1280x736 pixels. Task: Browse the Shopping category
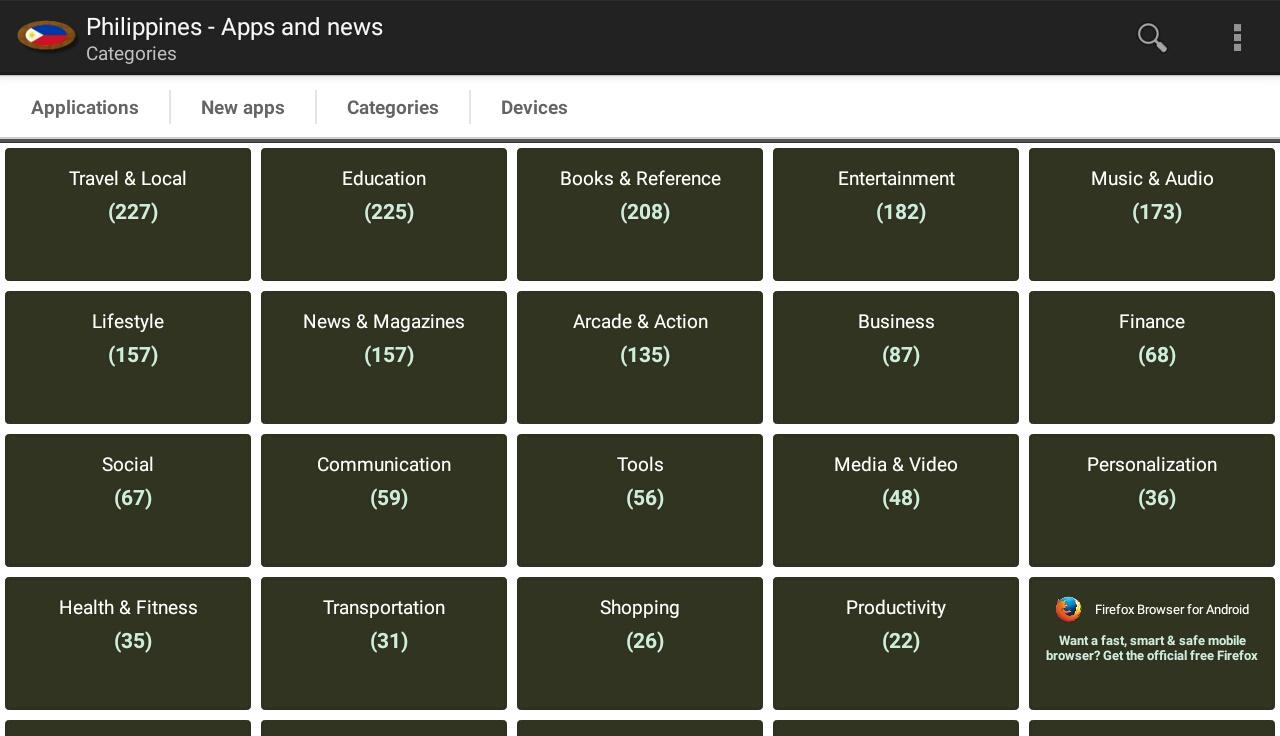point(640,643)
